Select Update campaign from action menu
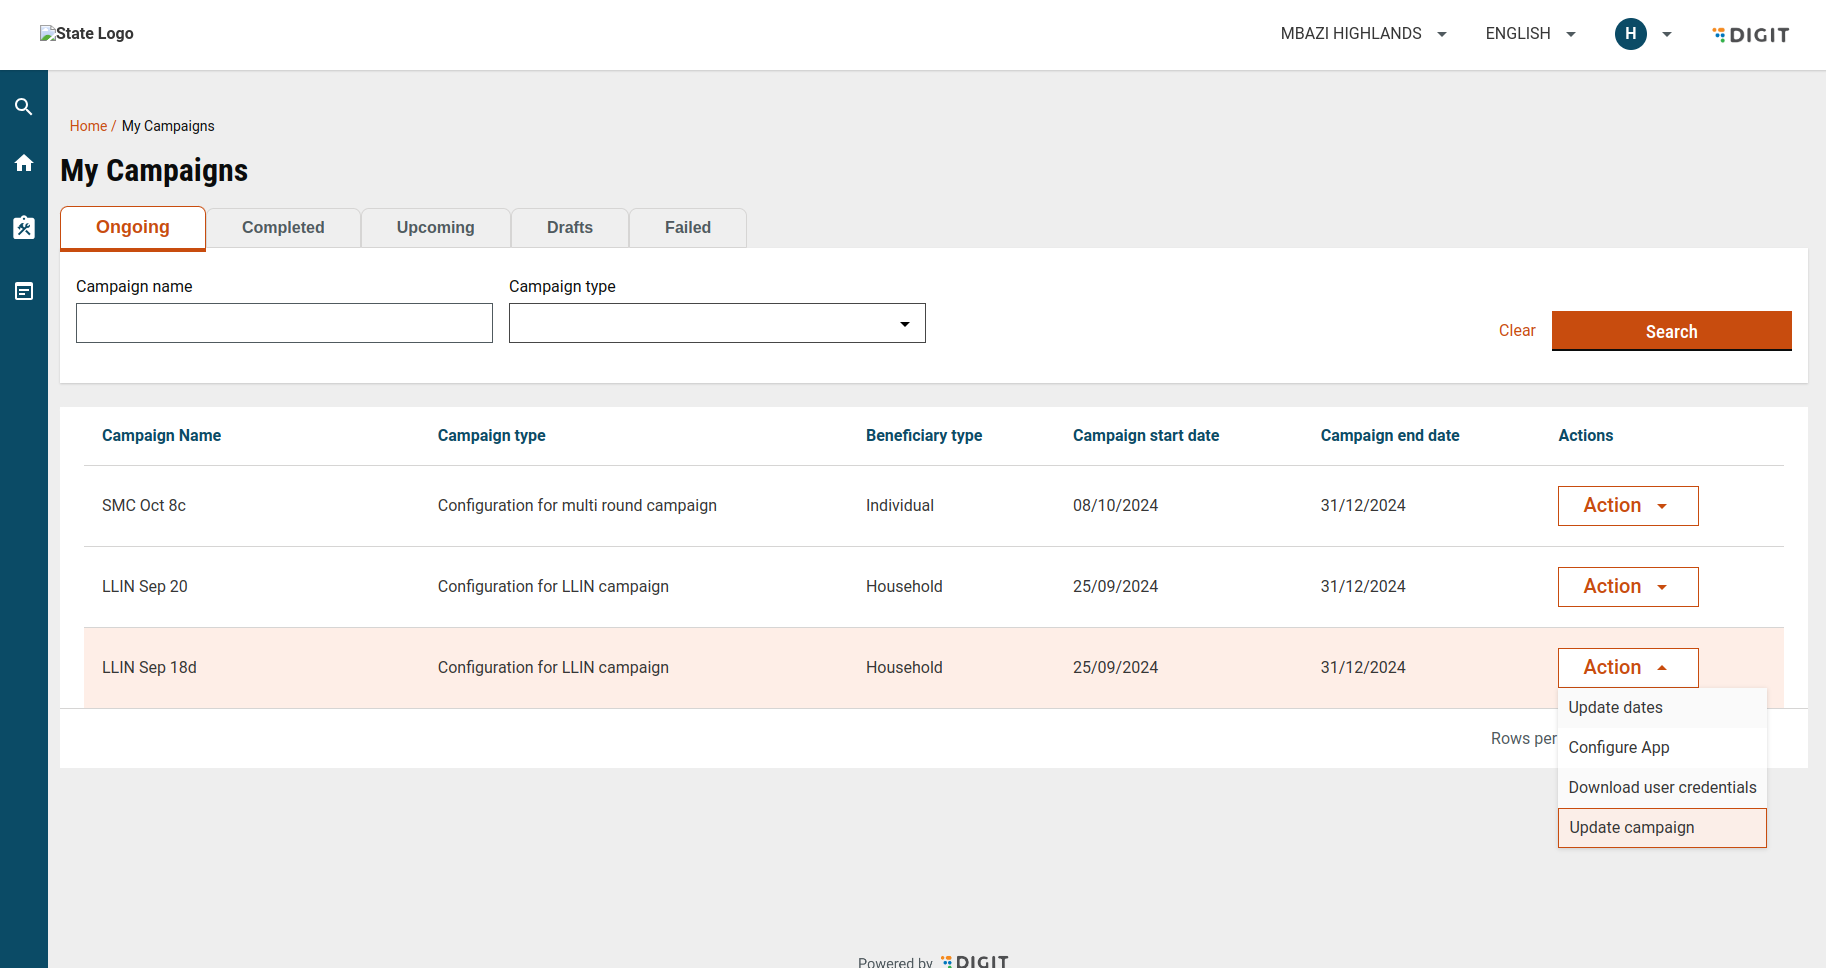The height and width of the screenshot is (968, 1826). (1661, 828)
